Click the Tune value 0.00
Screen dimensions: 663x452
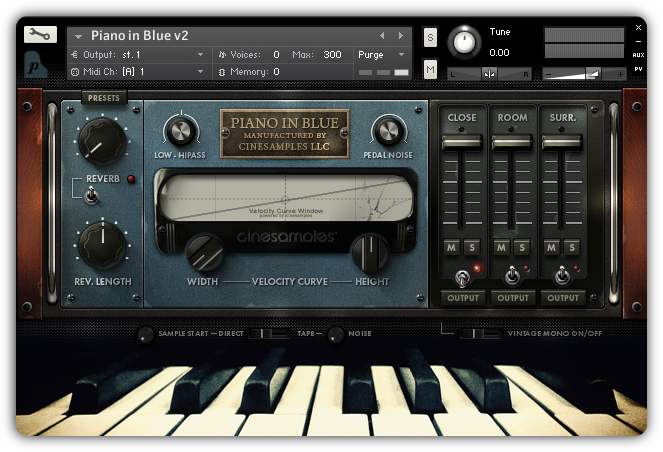499,53
